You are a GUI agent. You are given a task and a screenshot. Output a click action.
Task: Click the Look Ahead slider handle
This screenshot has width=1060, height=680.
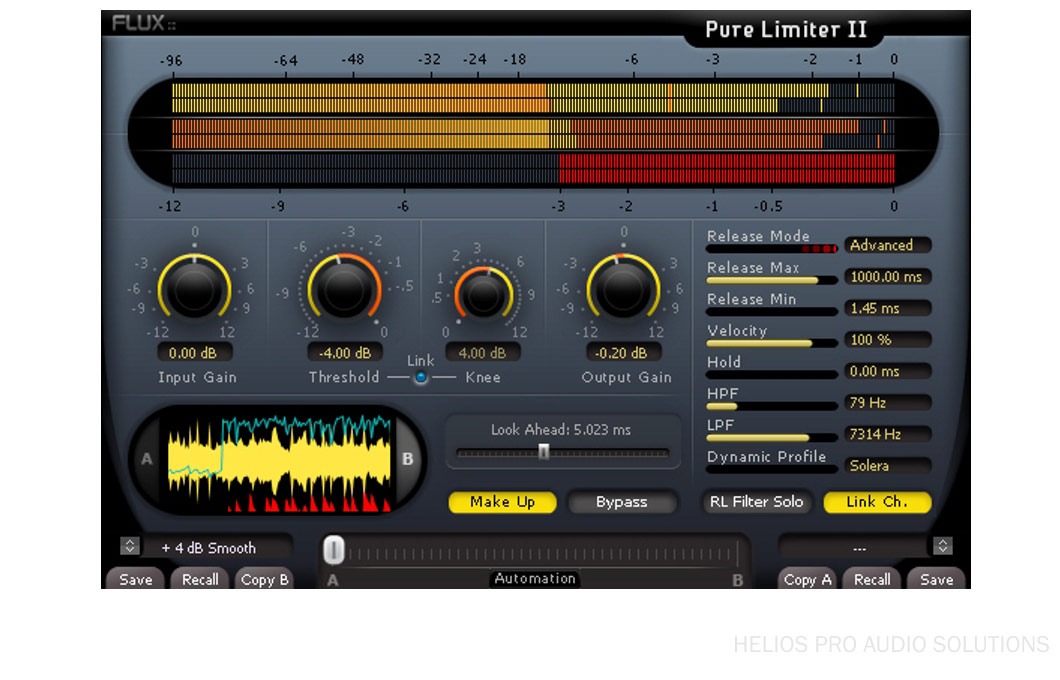[543, 452]
